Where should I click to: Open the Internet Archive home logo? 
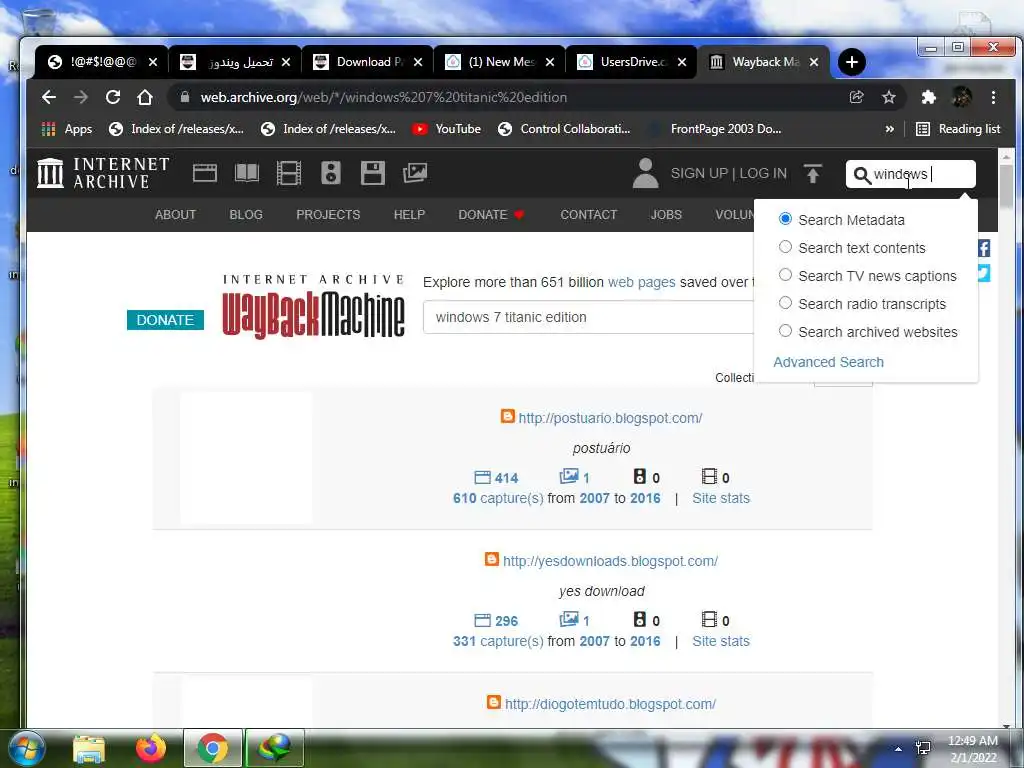point(103,173)
